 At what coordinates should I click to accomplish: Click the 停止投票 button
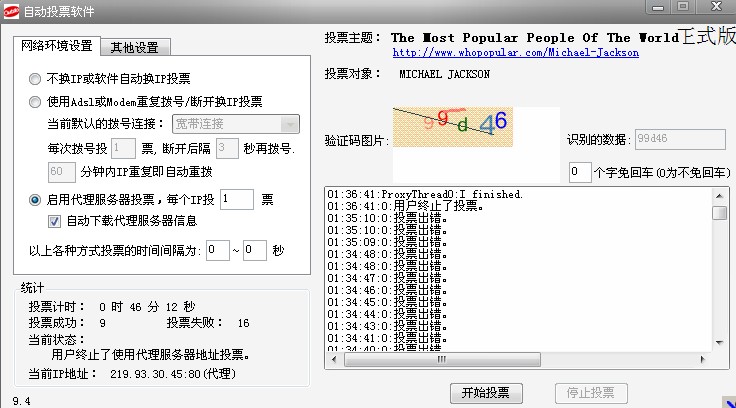coord(589,393)
